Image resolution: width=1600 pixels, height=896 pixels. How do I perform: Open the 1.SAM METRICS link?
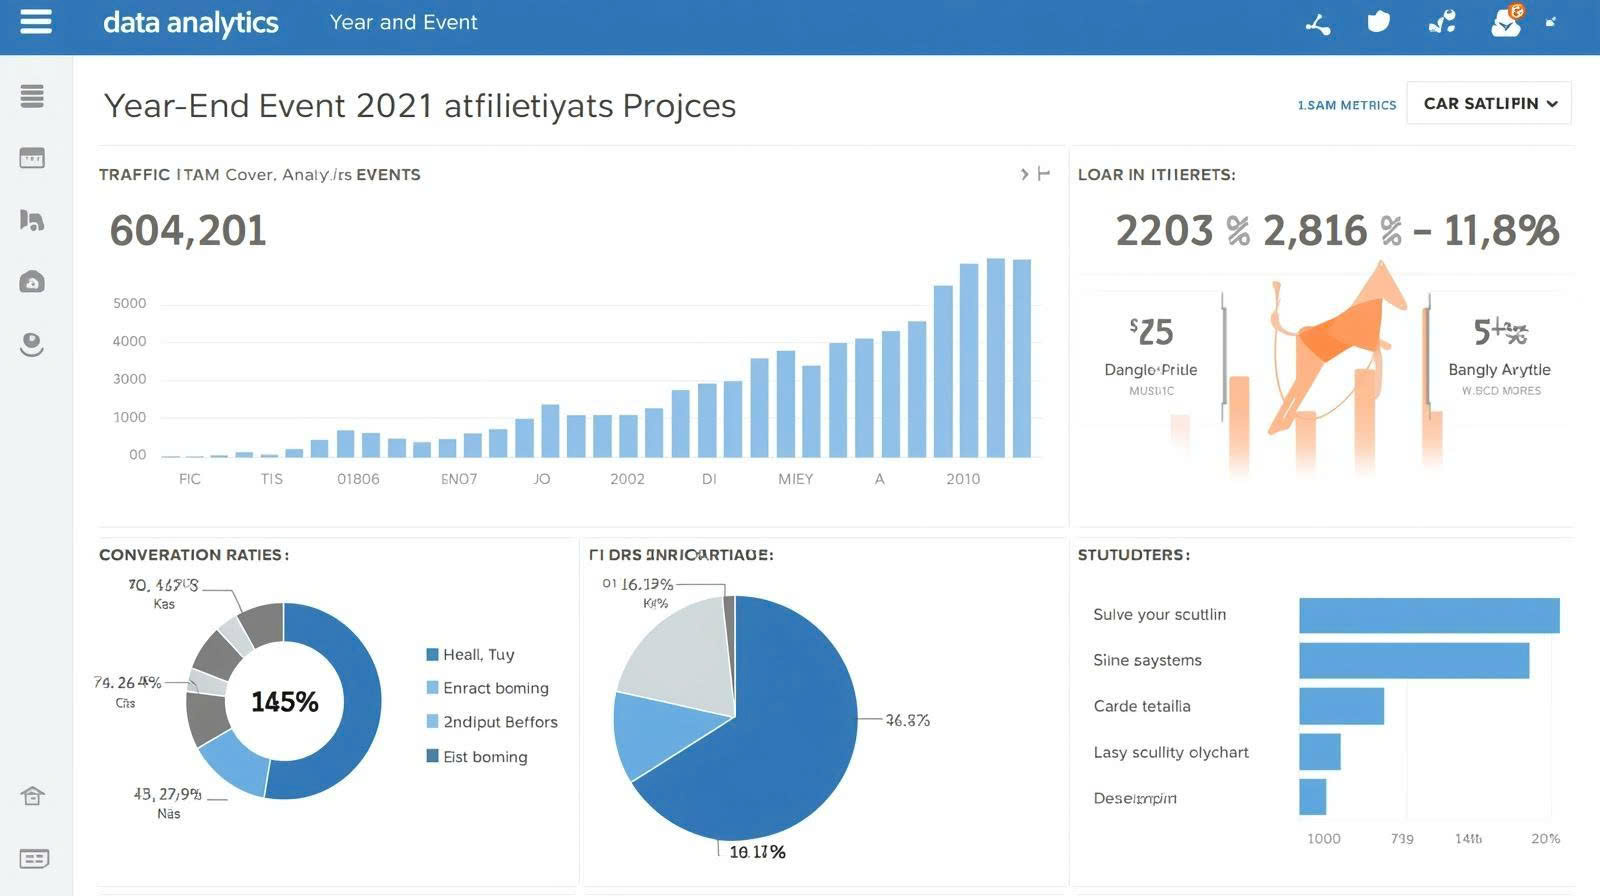click(x=1346, y=105)
